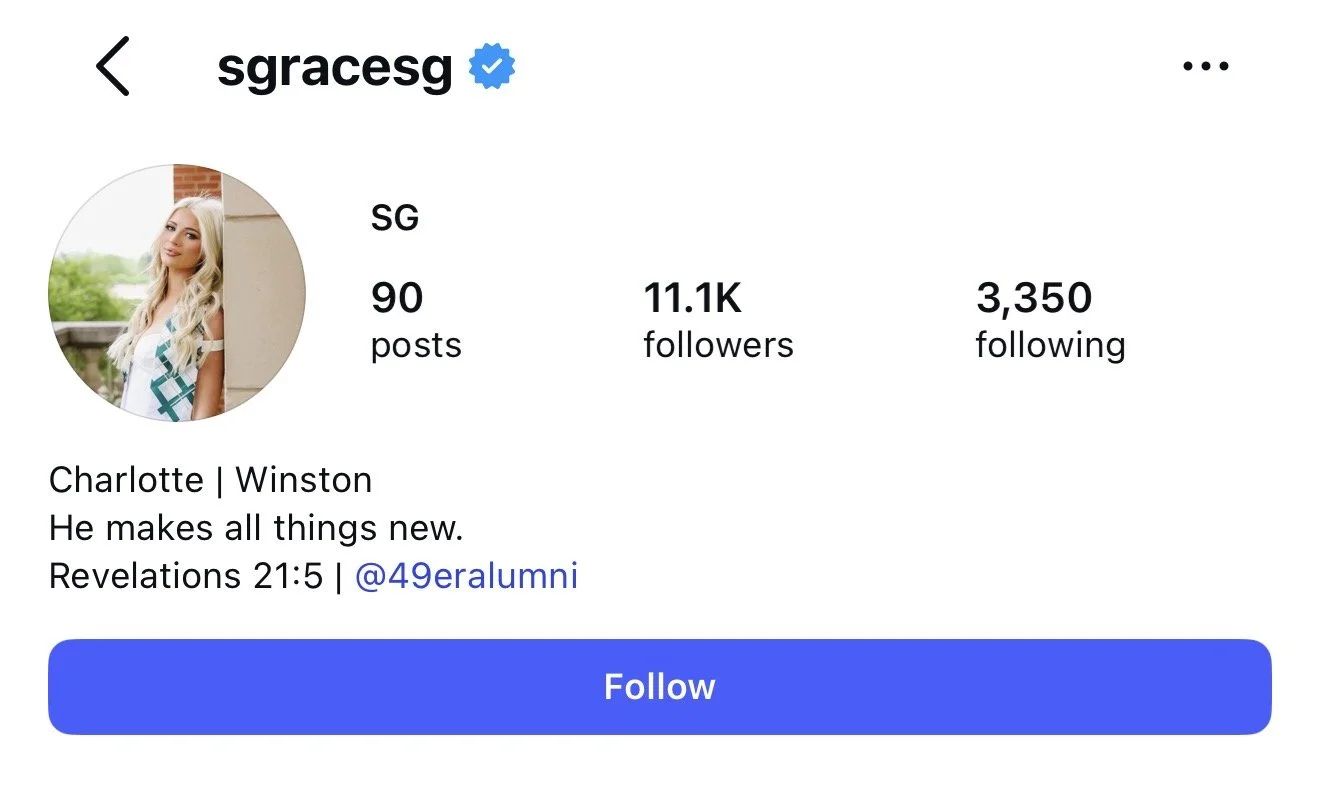The height and width of the screenshot is (793, 1320).
Task: Open the 11.1K followers number
Action: [693, 298]
